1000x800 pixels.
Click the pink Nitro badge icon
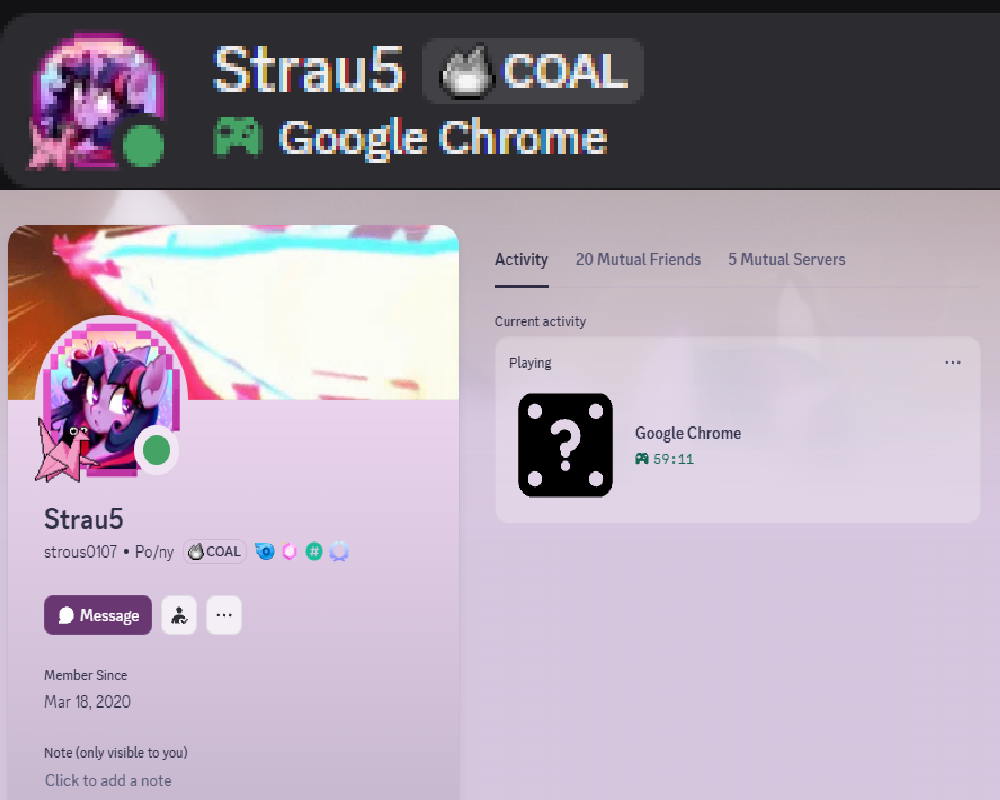click(290, 551)
